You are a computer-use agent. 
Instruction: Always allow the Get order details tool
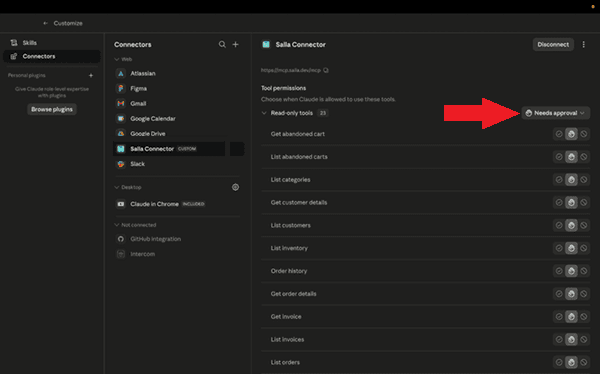[x=559, y=294]
